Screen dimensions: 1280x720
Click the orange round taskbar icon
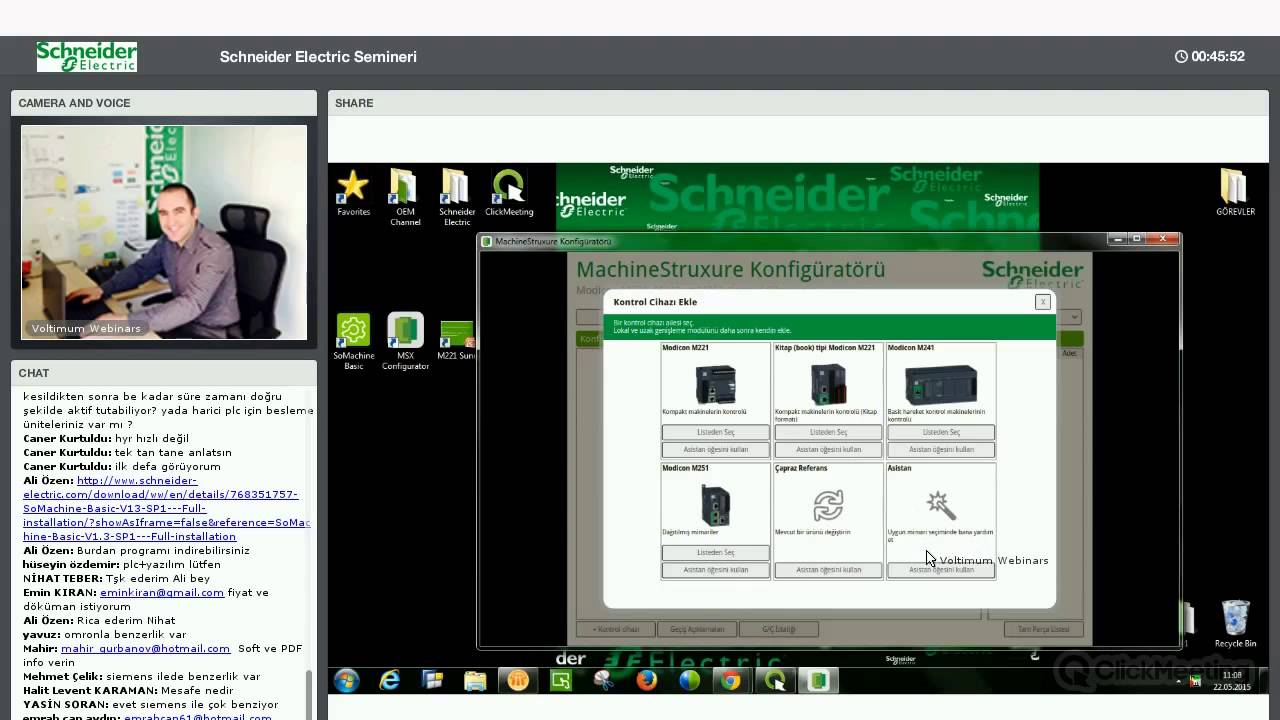coord(518,681)
